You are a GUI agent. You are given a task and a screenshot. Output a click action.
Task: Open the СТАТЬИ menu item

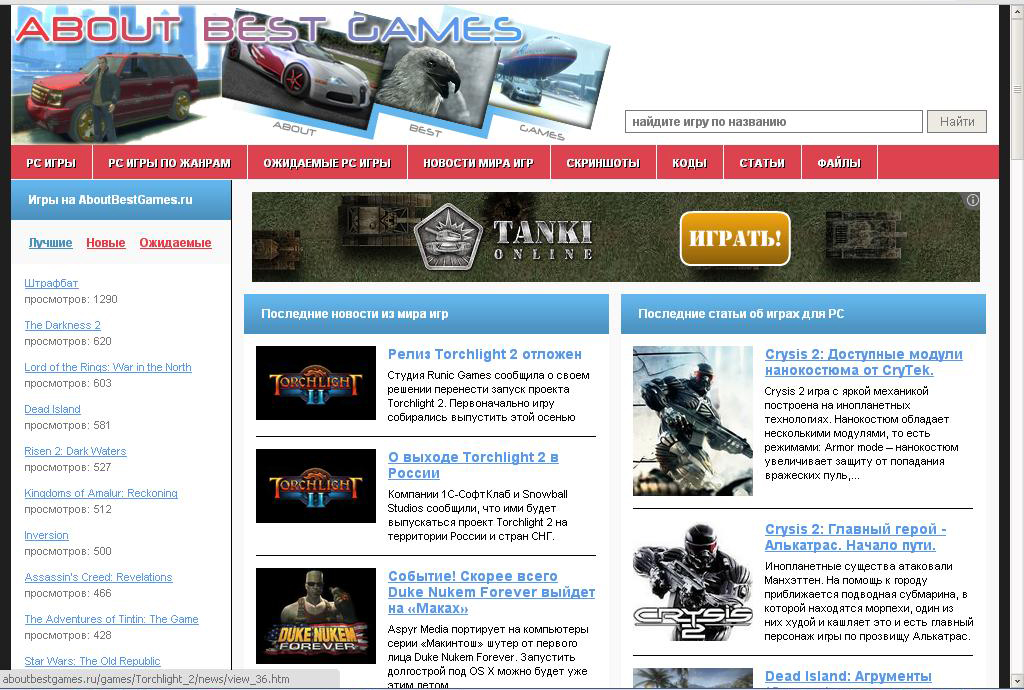[762, 163]
